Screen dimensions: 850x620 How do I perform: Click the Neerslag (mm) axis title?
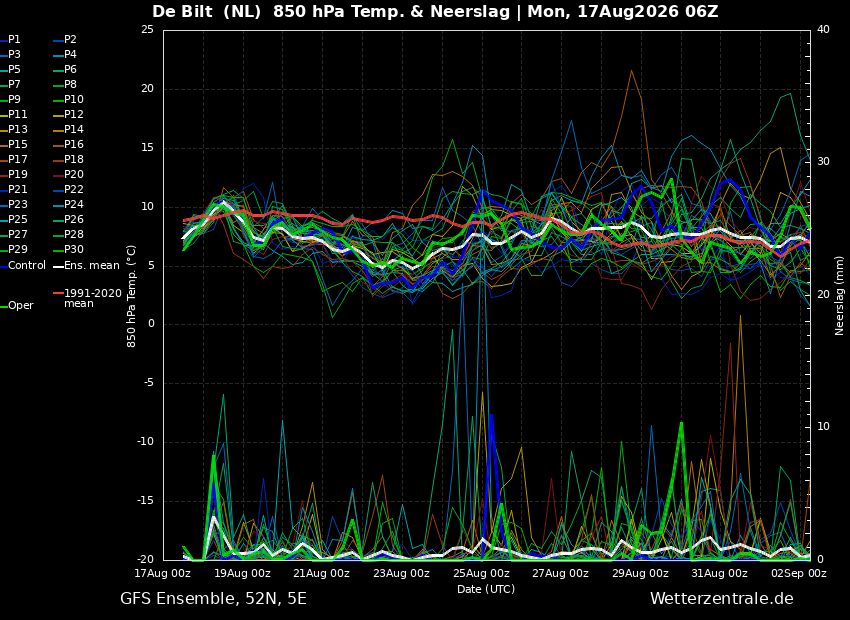click(x=840, y=296)
